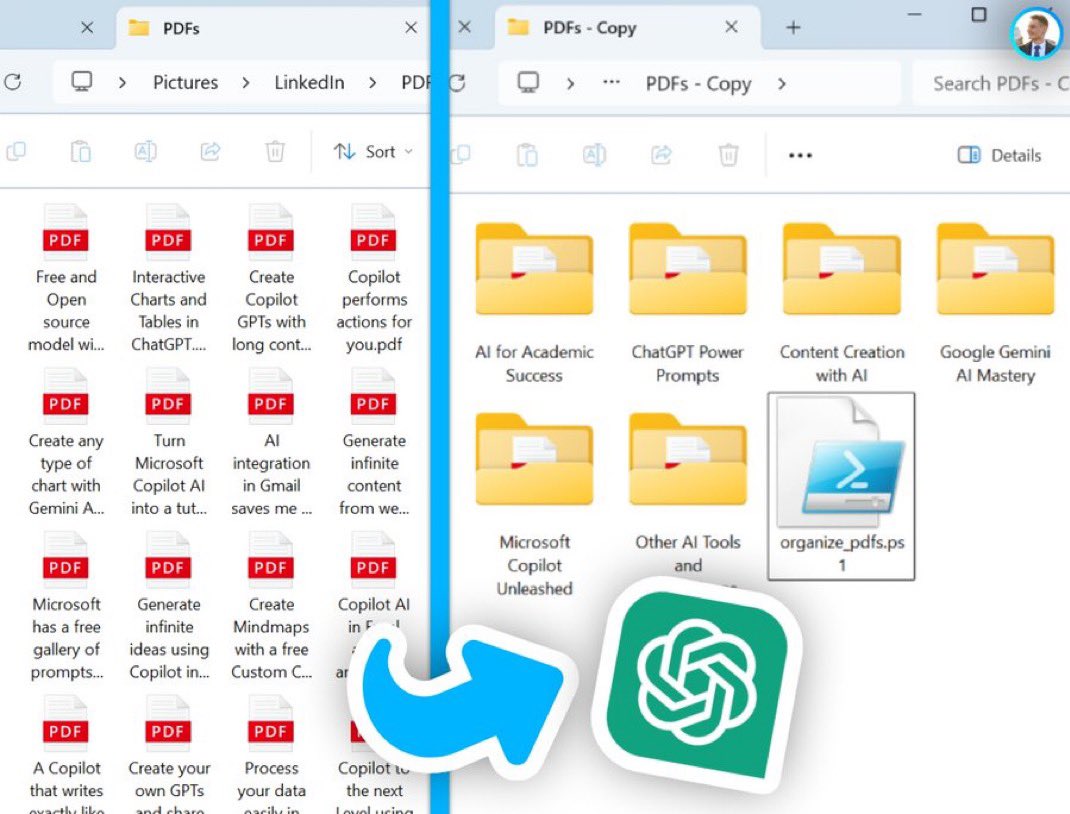
Task: Select AI for Academic Success folder
Action: click(534, 304)
